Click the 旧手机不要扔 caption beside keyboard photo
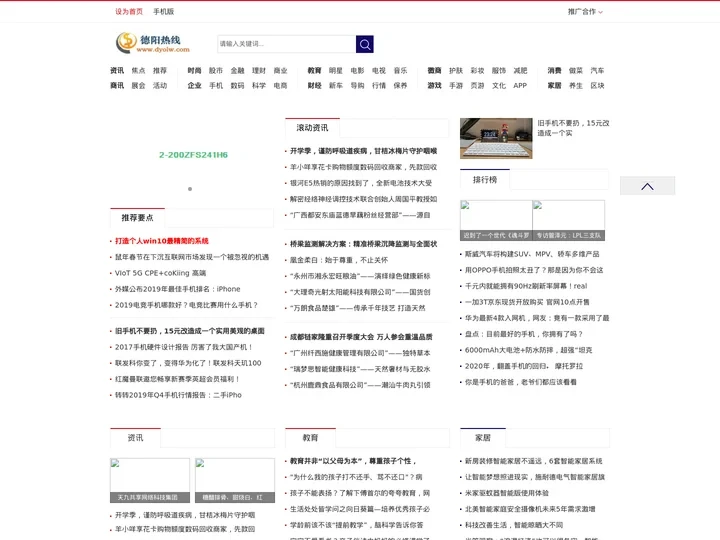 tap(574, 128)
